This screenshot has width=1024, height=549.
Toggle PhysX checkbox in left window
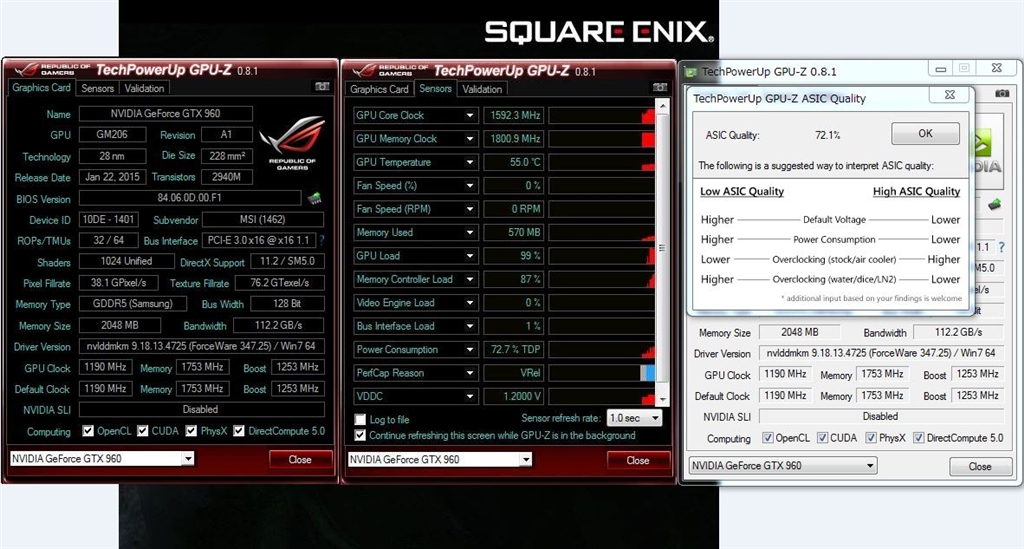click(191, 431)
